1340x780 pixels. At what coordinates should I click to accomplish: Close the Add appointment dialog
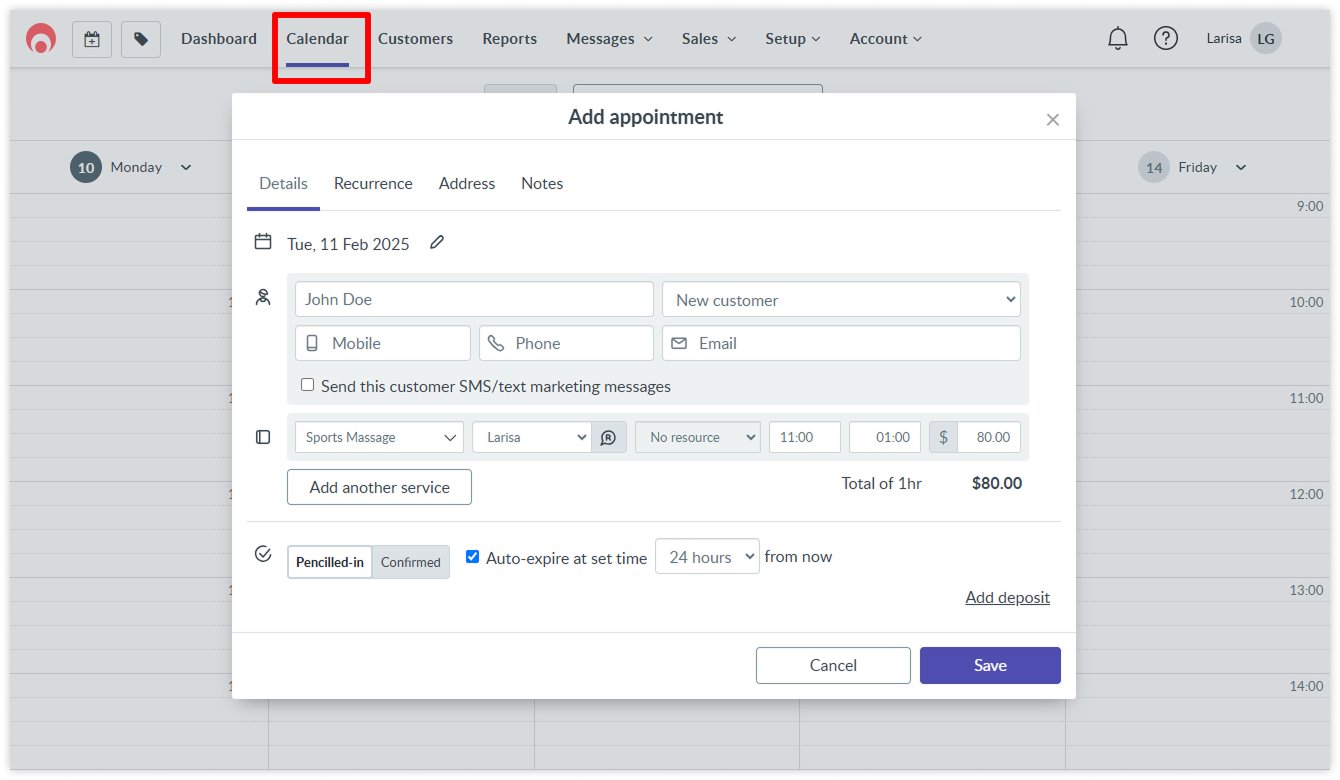tap(1052, 119)
